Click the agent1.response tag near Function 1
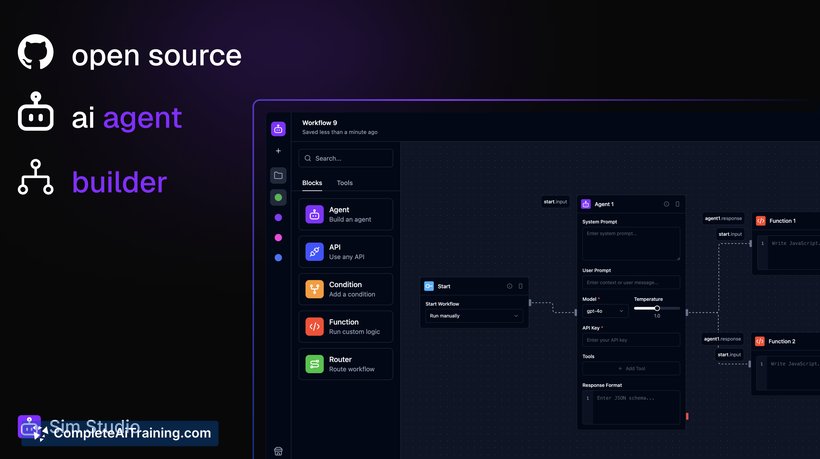The height and width of the screenshot is (459, 820). (x=723, y=219)
